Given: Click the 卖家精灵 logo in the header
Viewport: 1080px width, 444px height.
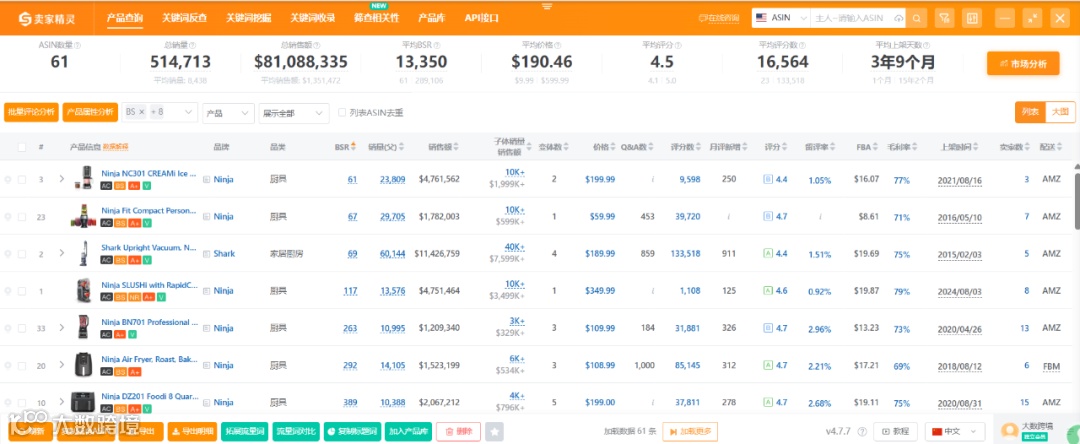Looking at the screenshot, I should (47, 18).
